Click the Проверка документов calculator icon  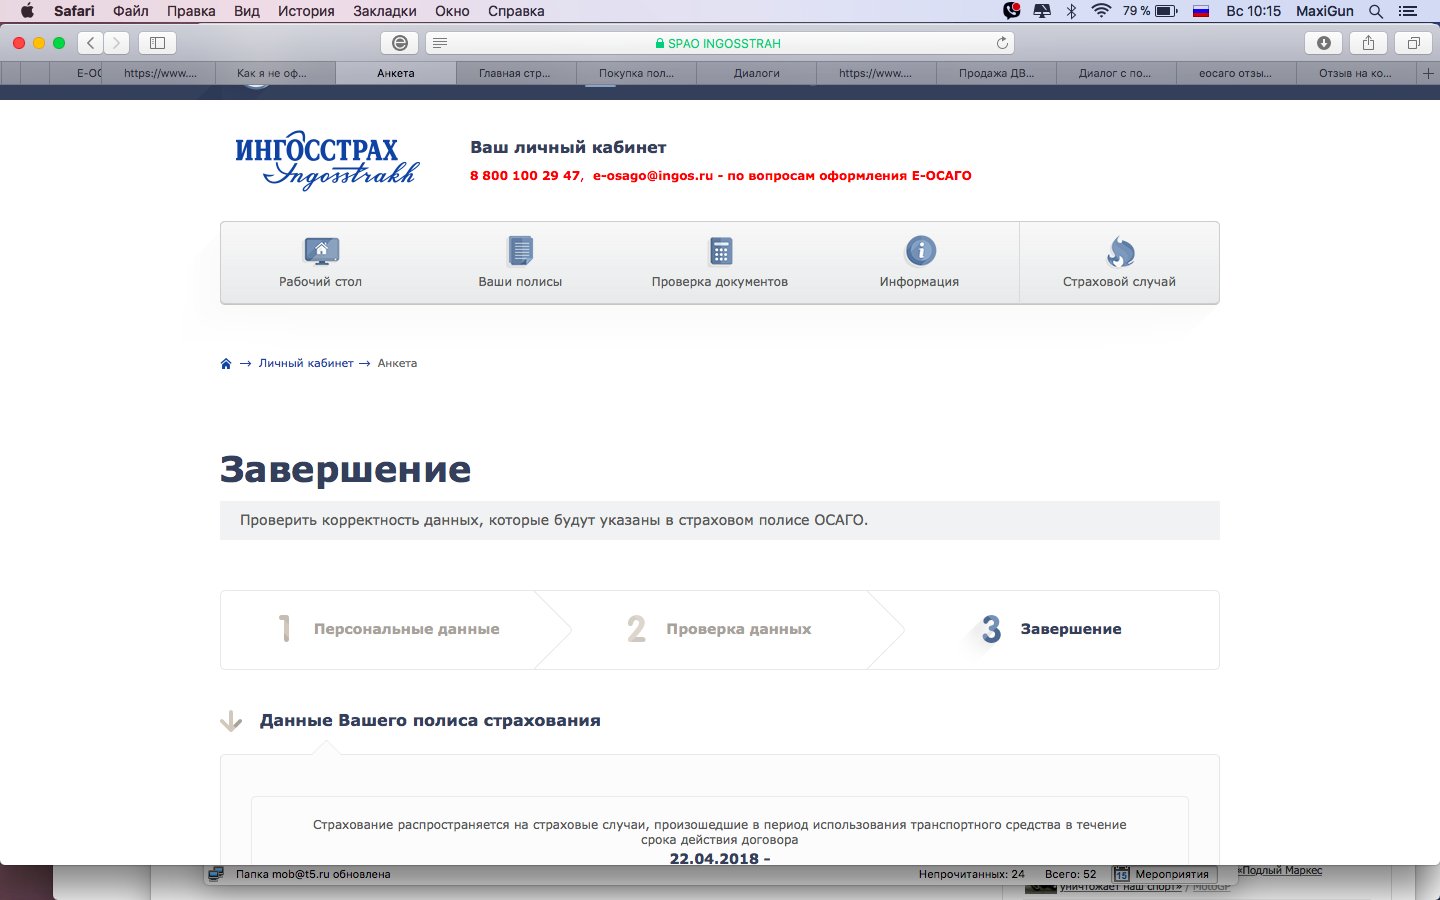click(720, 251)
